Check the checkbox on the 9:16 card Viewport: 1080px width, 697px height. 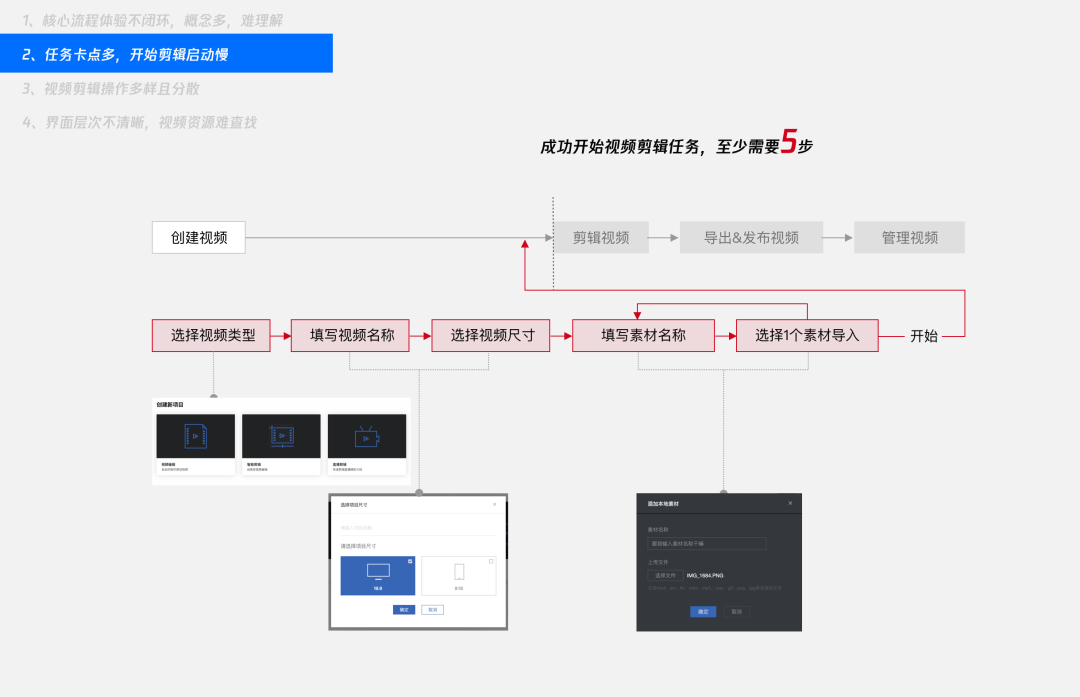[x=491, y=561]
